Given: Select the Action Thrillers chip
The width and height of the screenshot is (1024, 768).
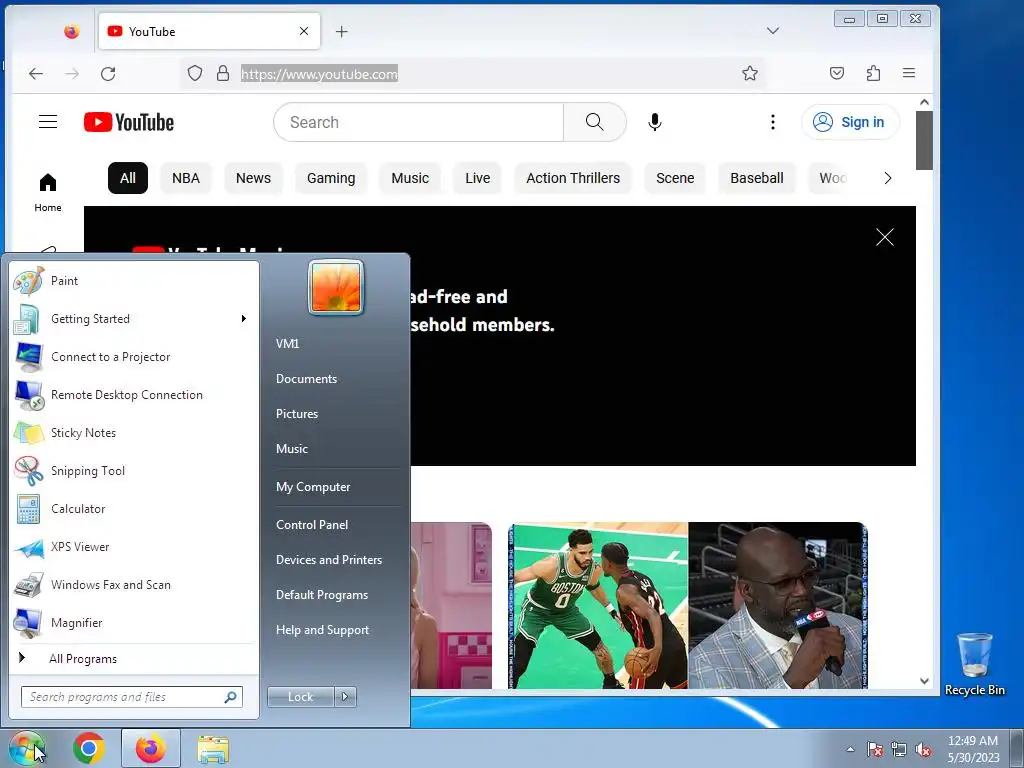Looking at the screenshot, I should (x=573, y=178).
